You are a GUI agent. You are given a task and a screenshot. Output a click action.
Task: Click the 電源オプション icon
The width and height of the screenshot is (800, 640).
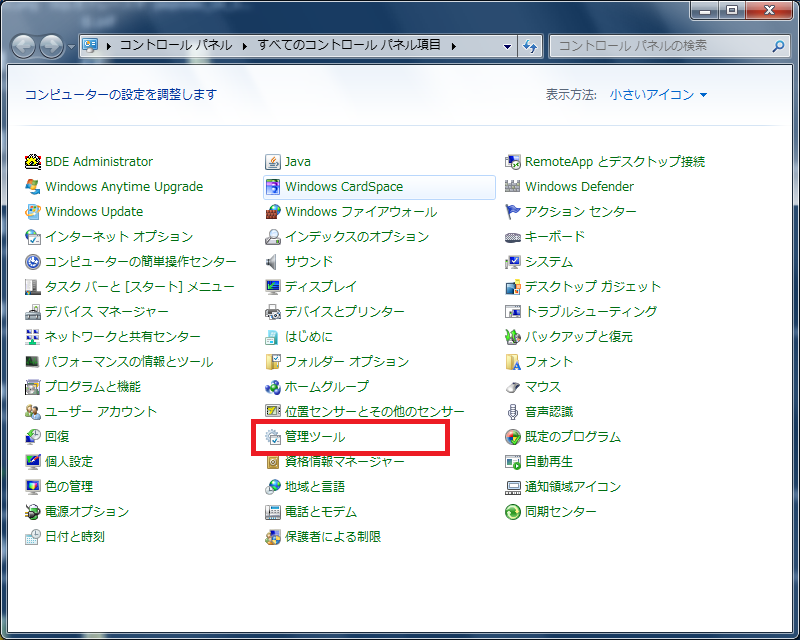[33, 512]
